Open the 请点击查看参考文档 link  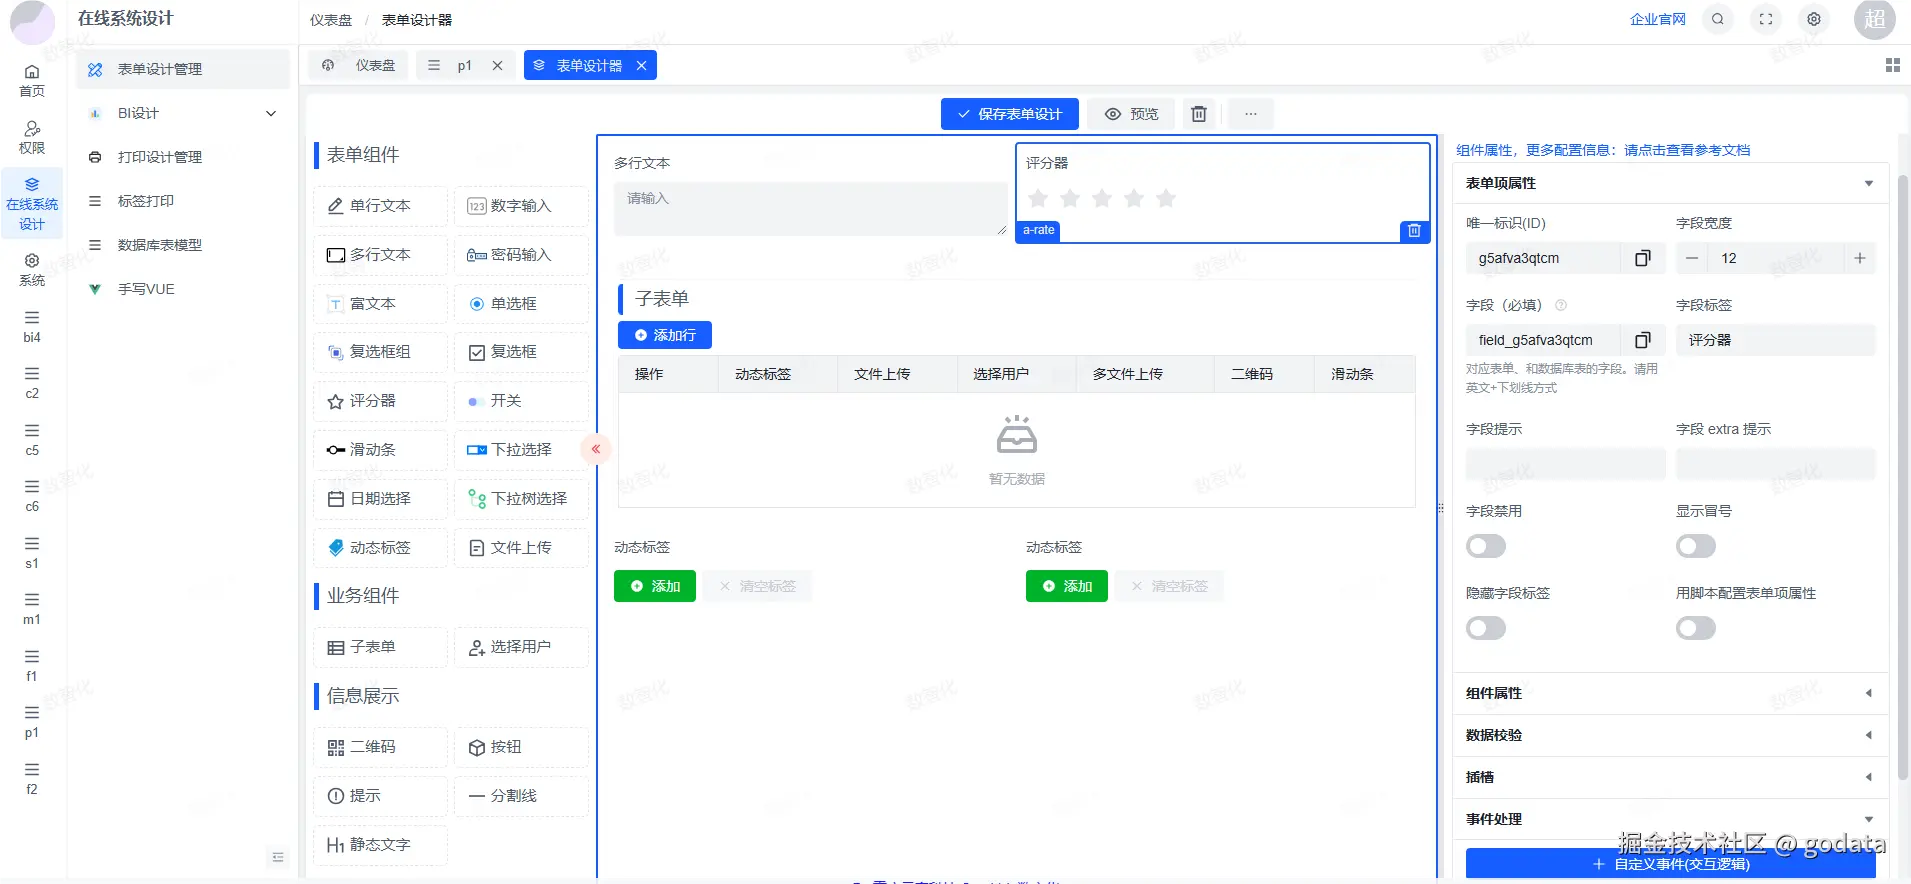pos(1687,150)
